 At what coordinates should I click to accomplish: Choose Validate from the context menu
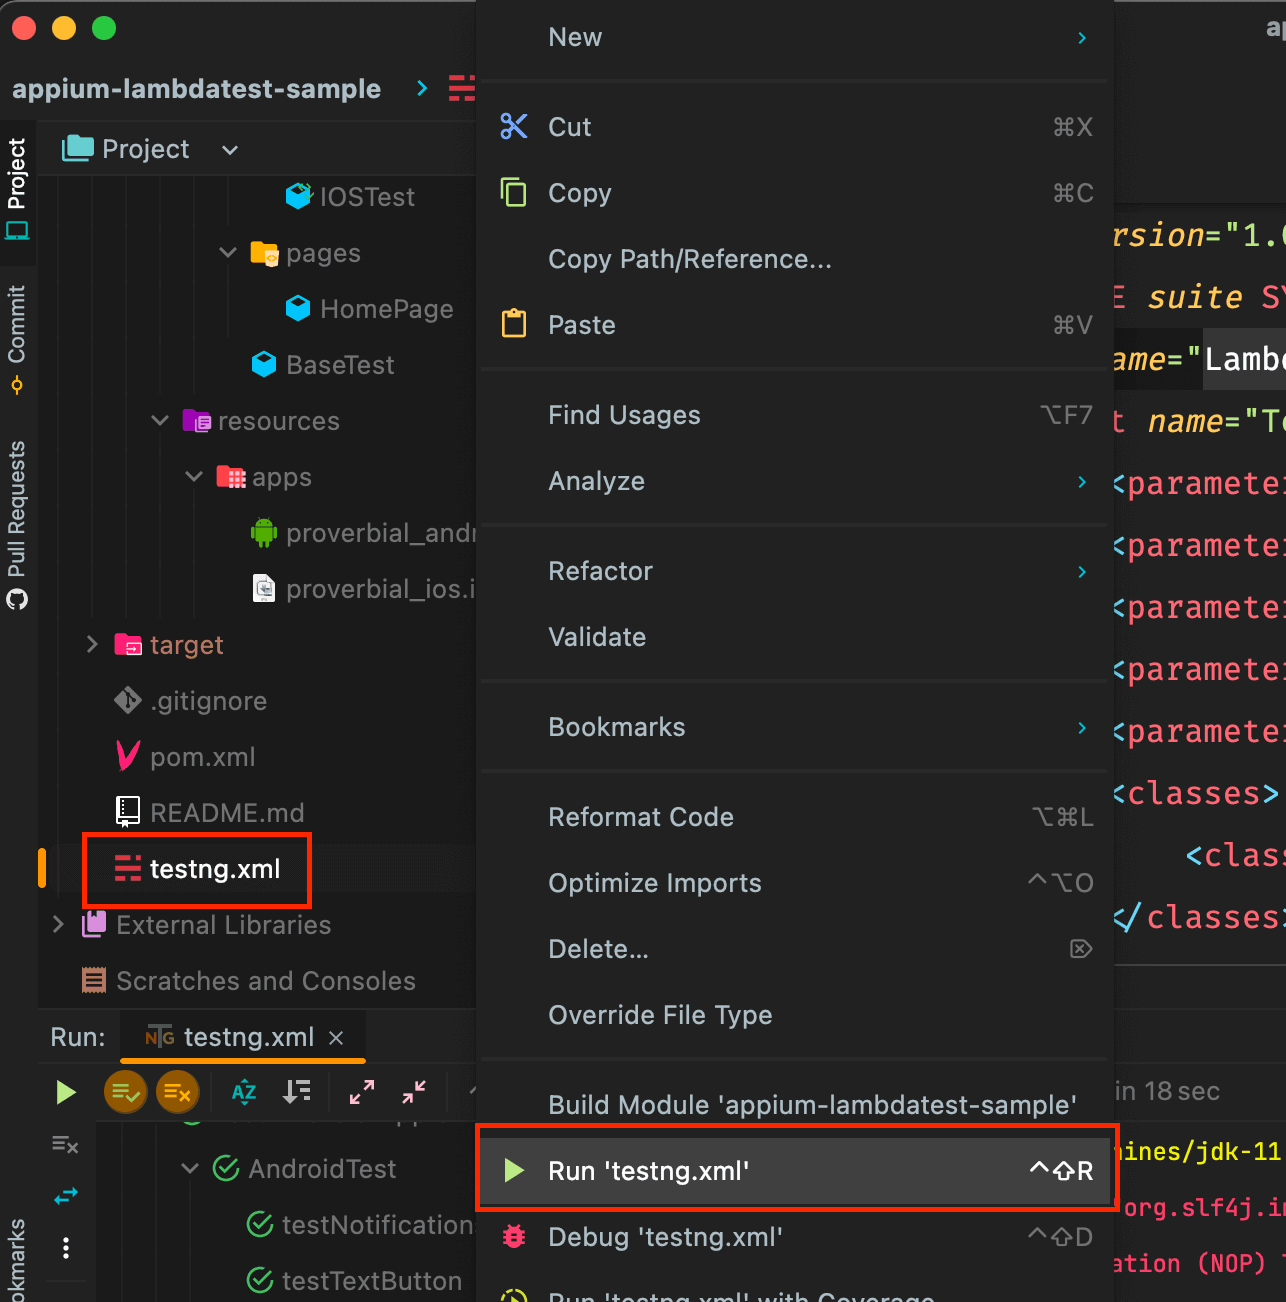797,637
